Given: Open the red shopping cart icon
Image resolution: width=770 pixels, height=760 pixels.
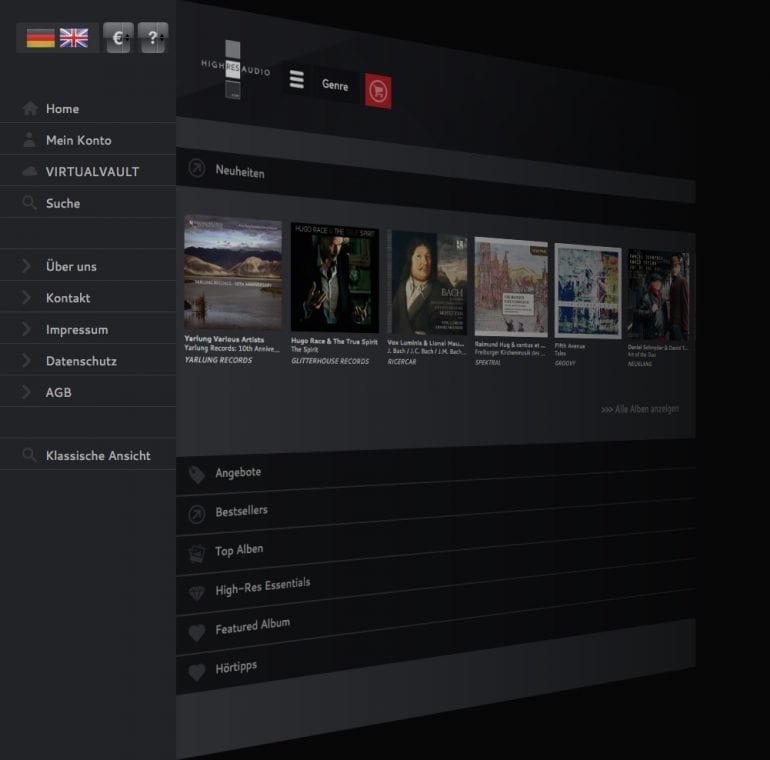Looking at the screenshot, I should click(x=378, y=90).
